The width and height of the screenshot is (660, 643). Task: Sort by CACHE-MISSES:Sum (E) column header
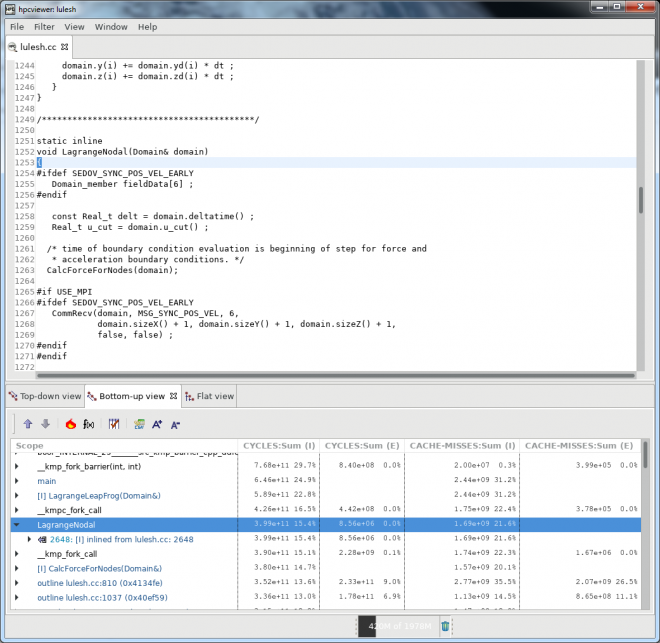[x=579, y=446]
